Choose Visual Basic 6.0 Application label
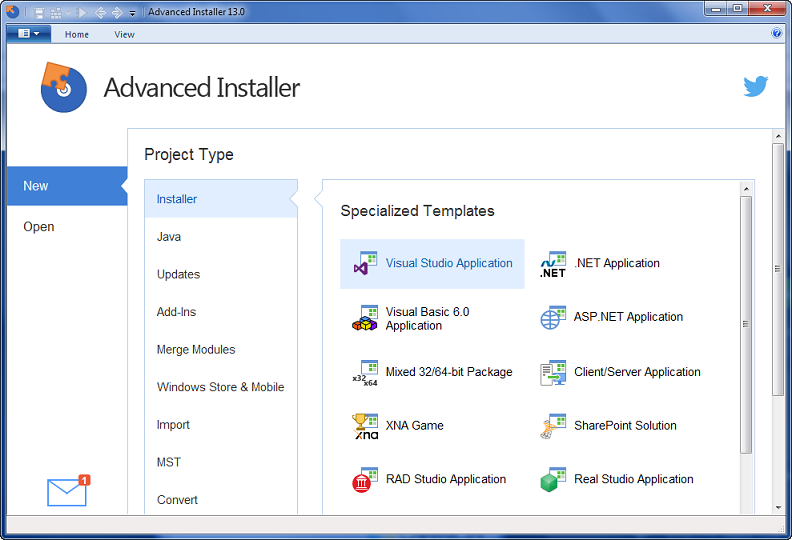 pyautogui.click(x=427, y=319)
